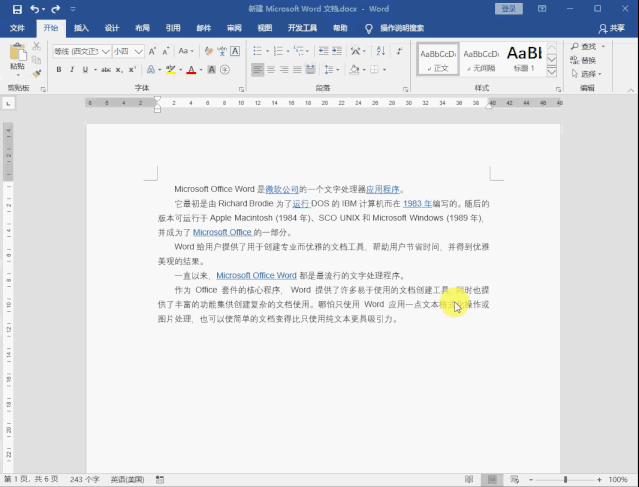Click the 登录 sign-in button
This screenshot has height=487, width=639.
click(509, 9)
